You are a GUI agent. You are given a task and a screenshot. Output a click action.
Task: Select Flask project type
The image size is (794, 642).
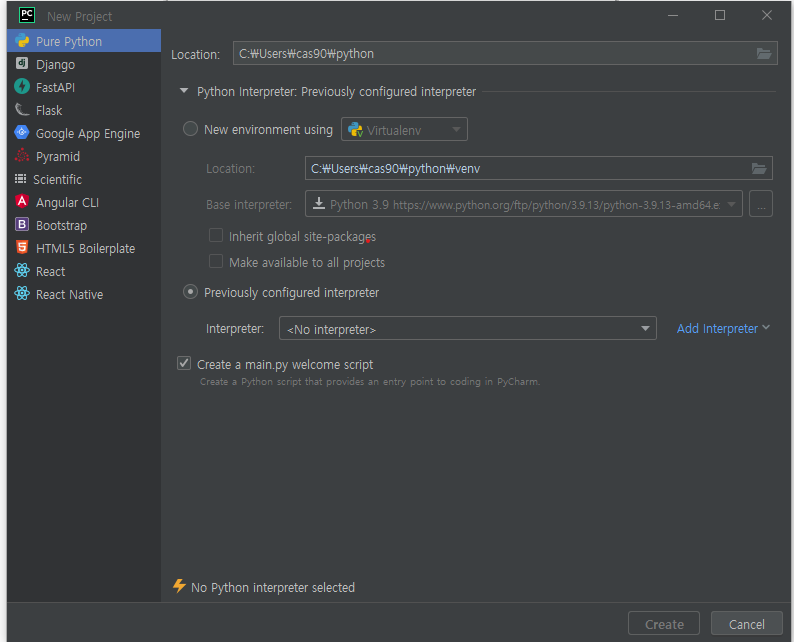point(84,110)
